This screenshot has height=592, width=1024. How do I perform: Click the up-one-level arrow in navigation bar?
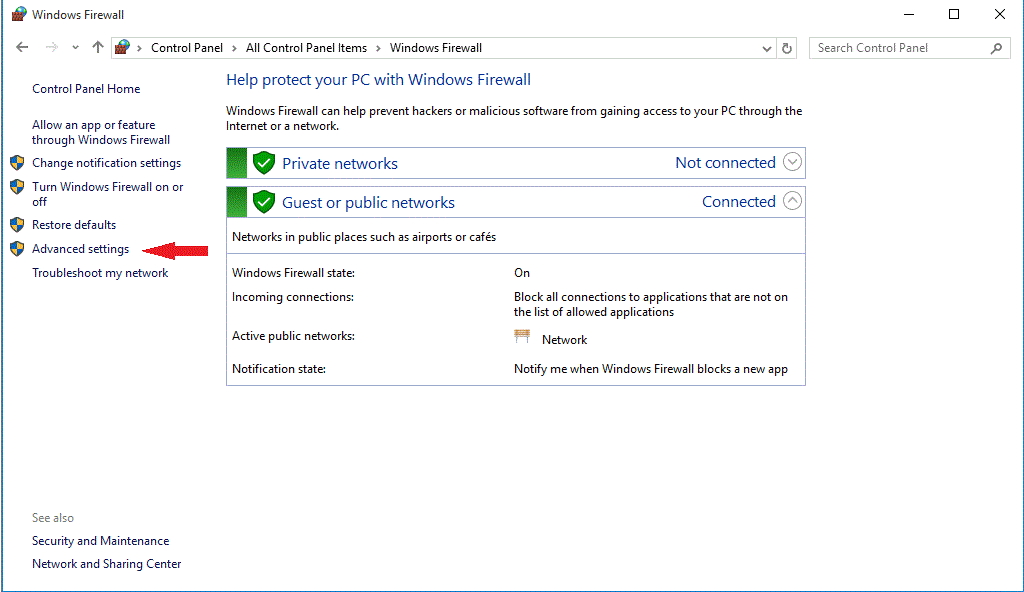pyautogui.click(x=96, y=47)
